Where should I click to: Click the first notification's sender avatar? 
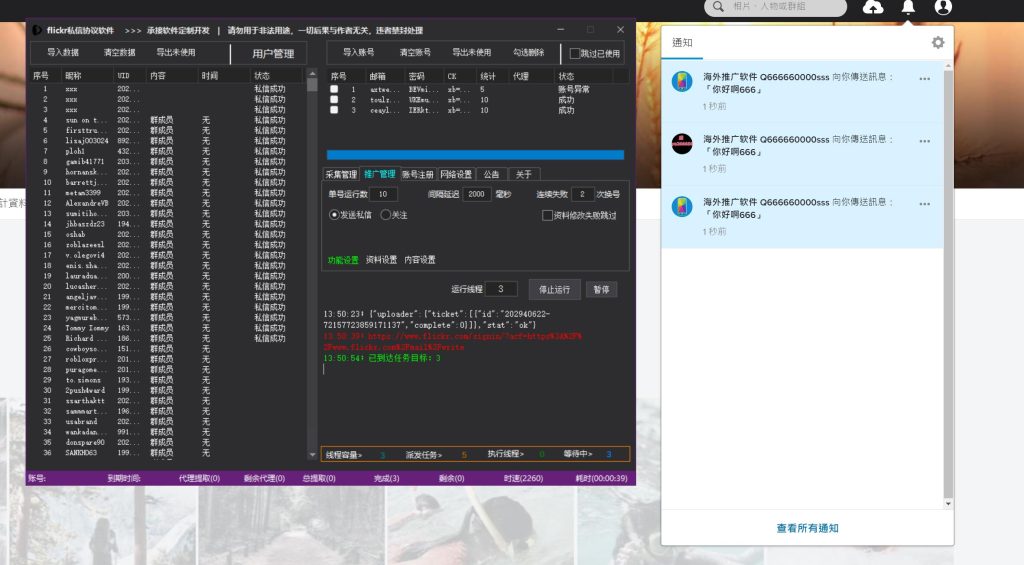pyautogui.click(x=682, y=82)
